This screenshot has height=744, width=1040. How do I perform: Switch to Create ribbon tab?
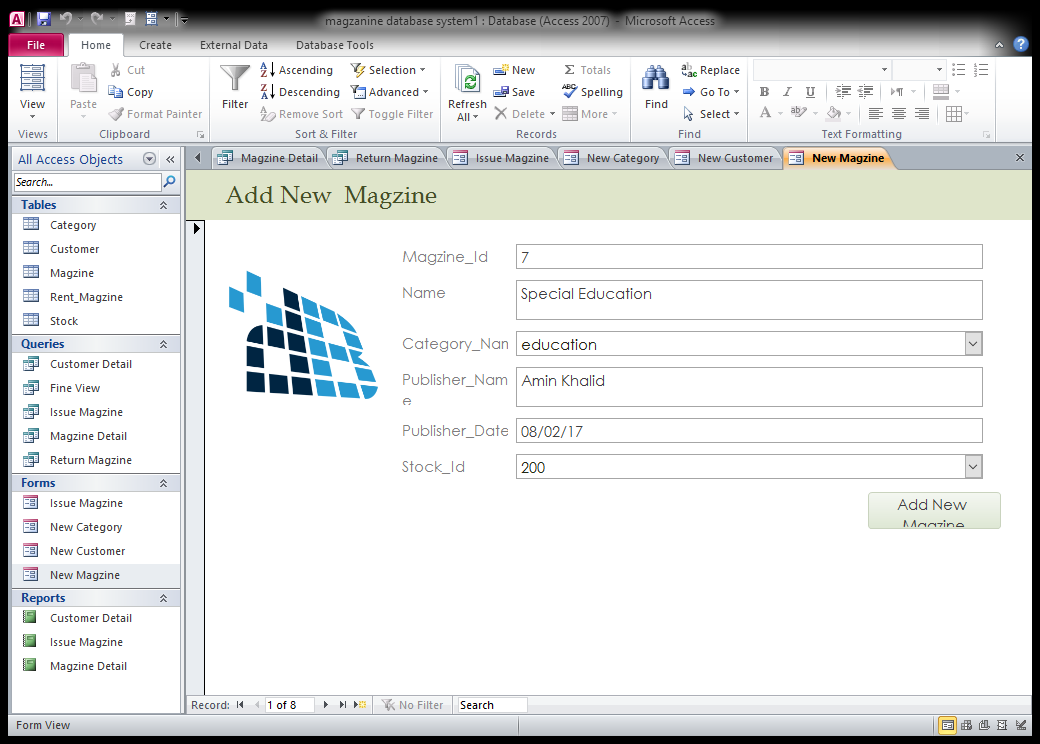[x=155, y=45]
